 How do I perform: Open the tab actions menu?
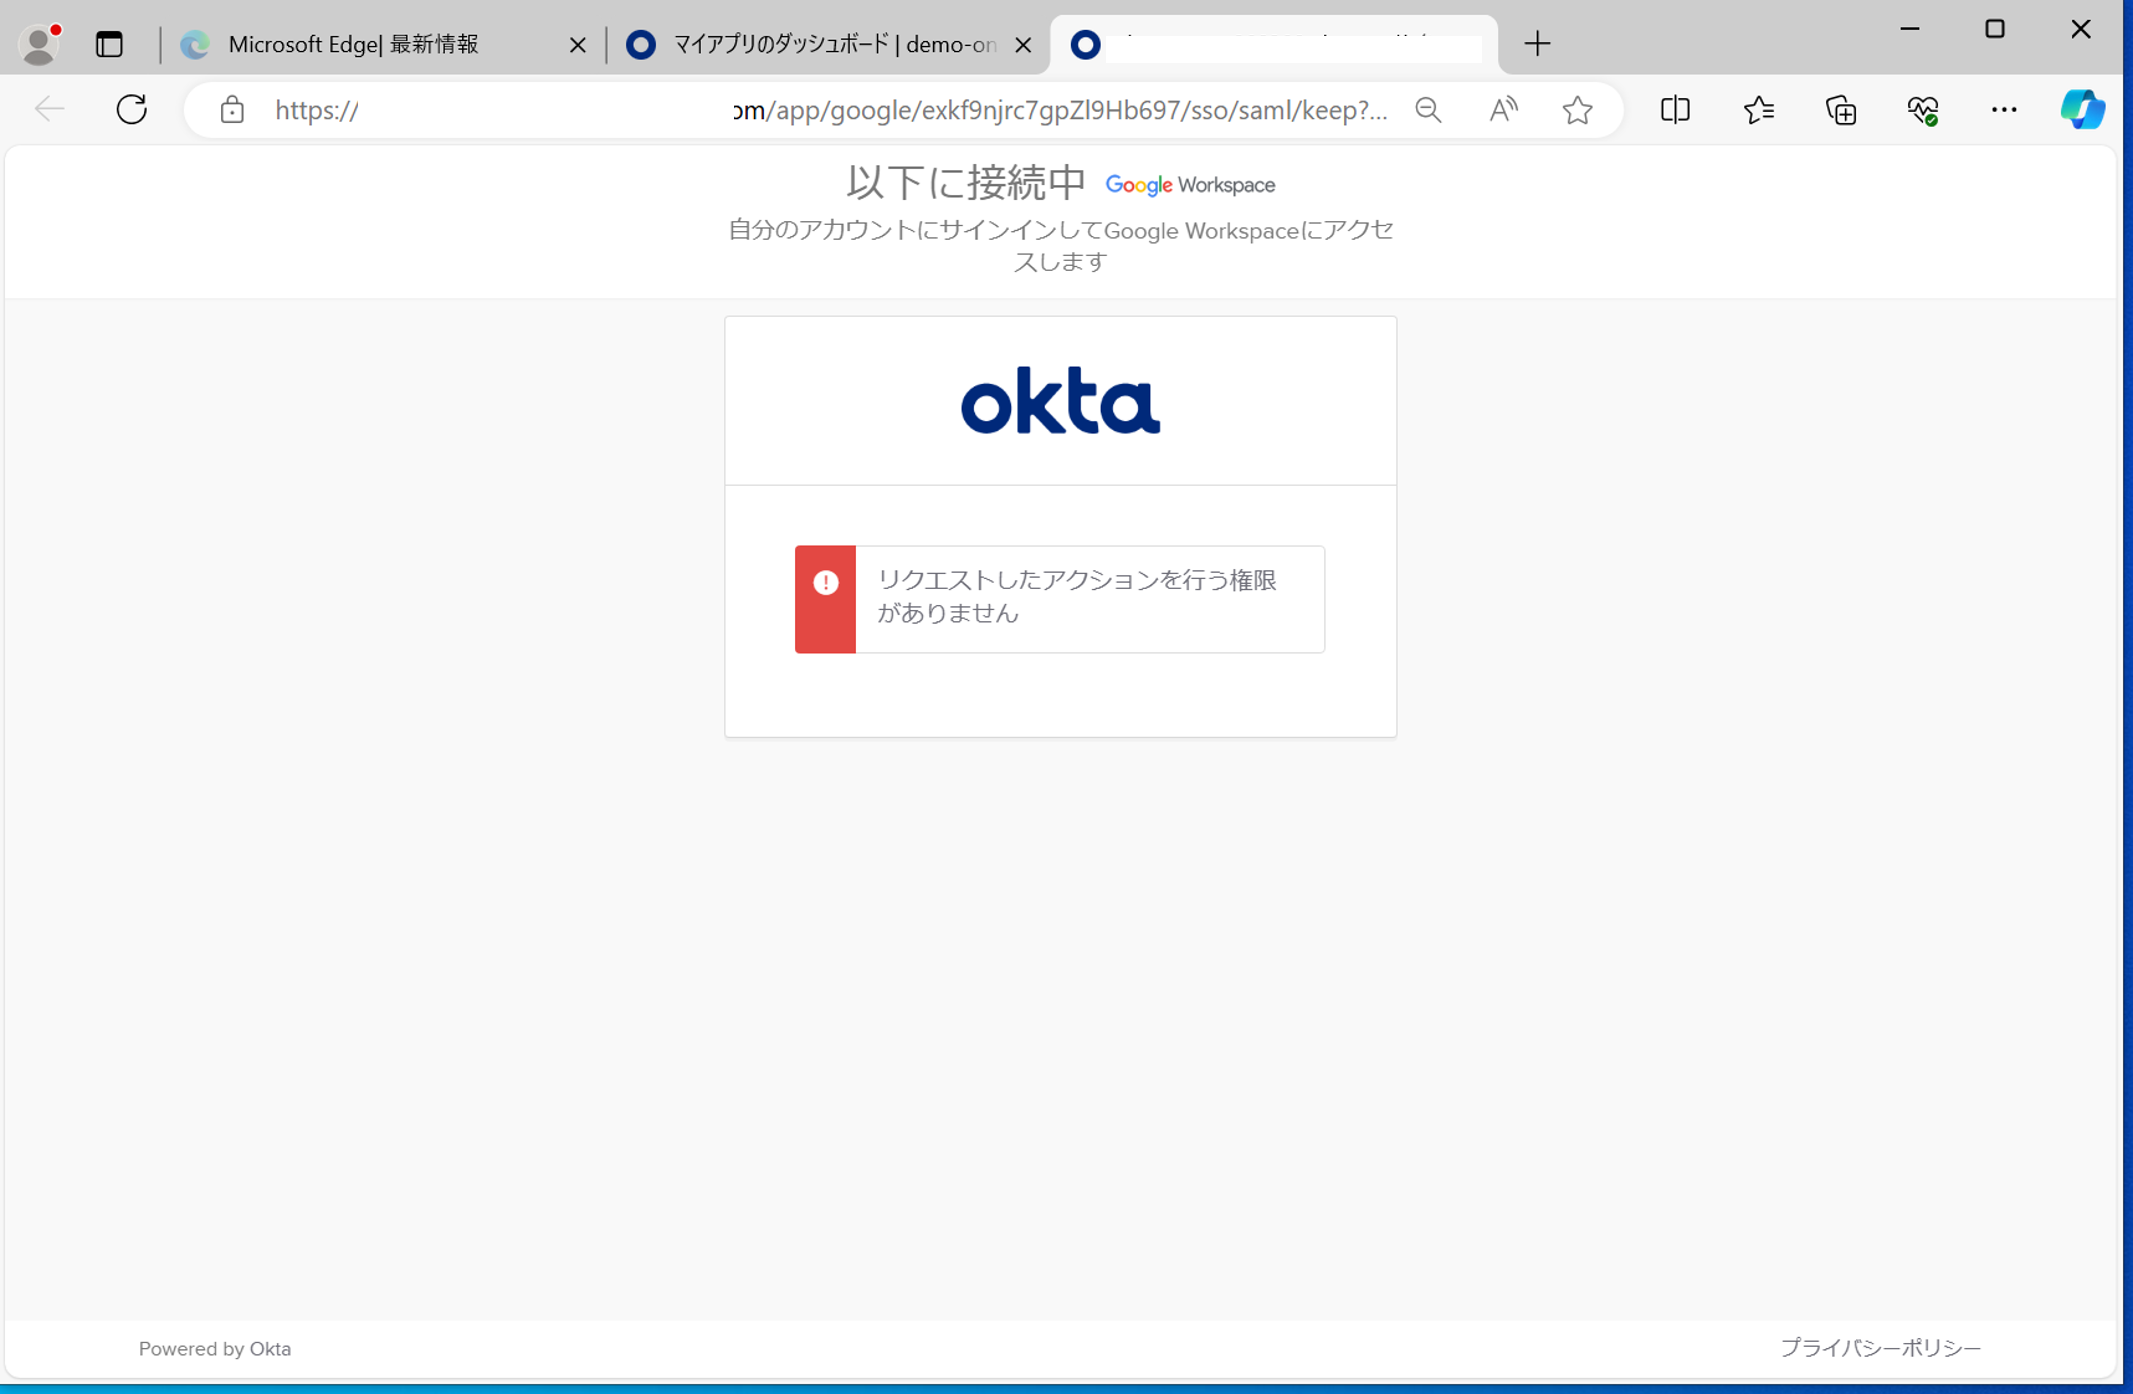coord(109,44)
